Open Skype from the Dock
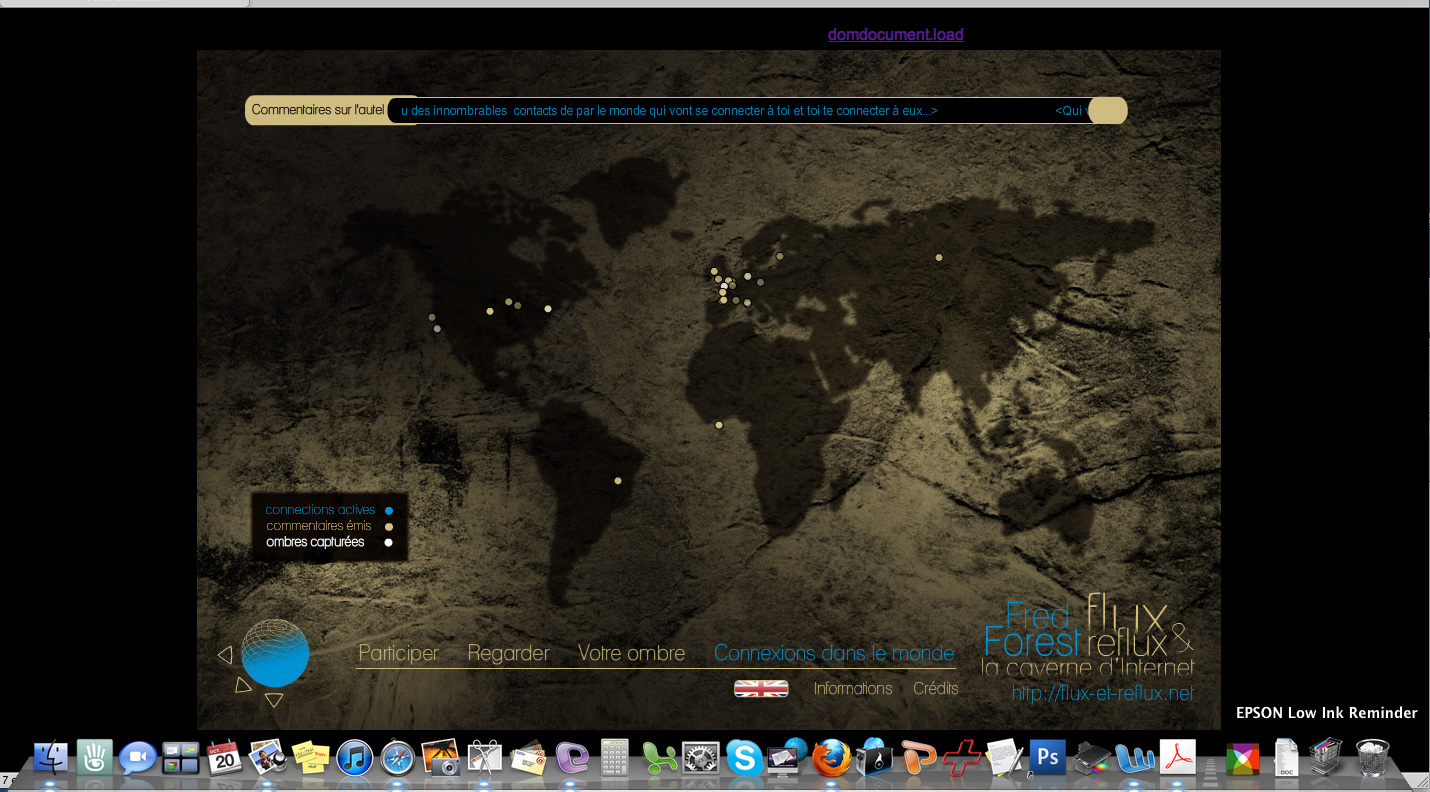1430x792 pixels. [x=744, y=758]
